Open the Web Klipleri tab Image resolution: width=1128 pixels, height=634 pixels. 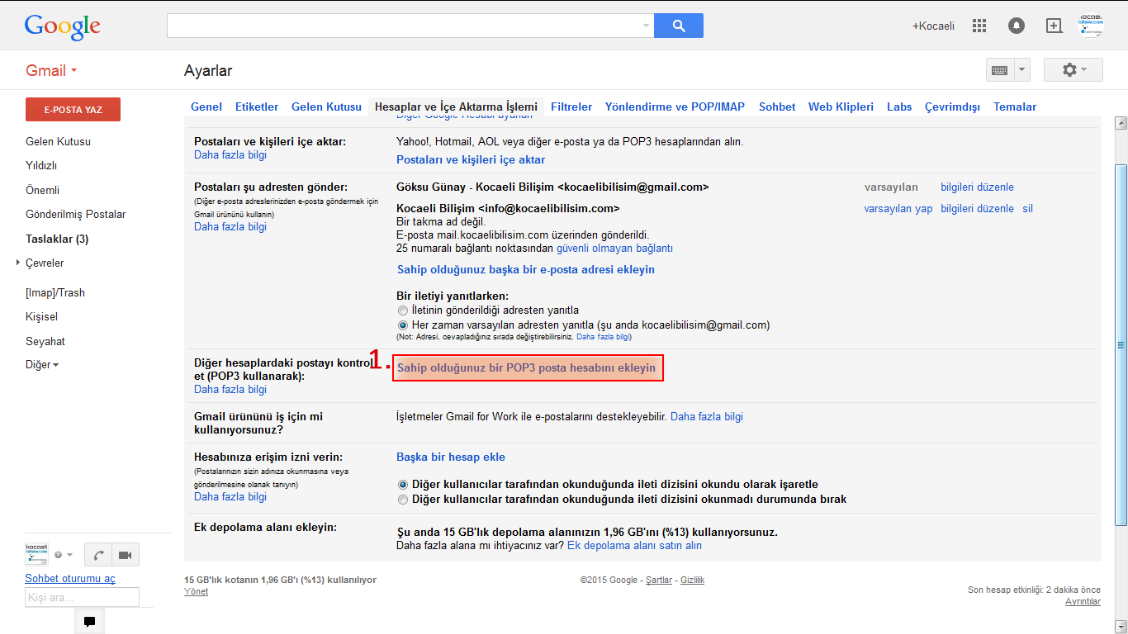coord(840,107)
